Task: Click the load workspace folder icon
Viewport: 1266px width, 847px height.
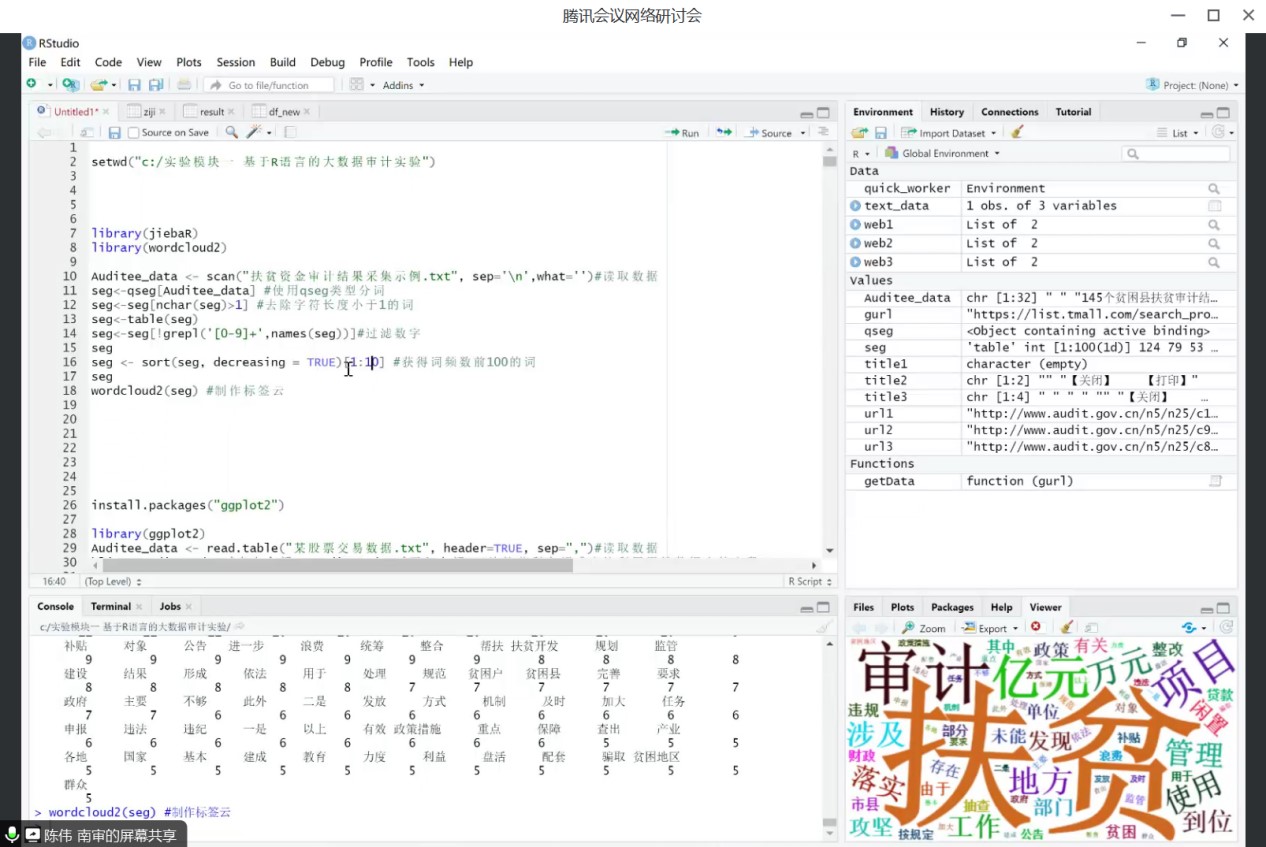Action: [x=859, y=132]
